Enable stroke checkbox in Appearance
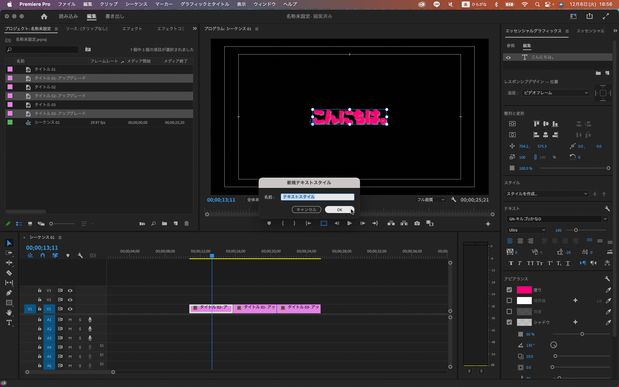This screenshot has height=387, width=619. pyautogui.click(x=509, y=301)
